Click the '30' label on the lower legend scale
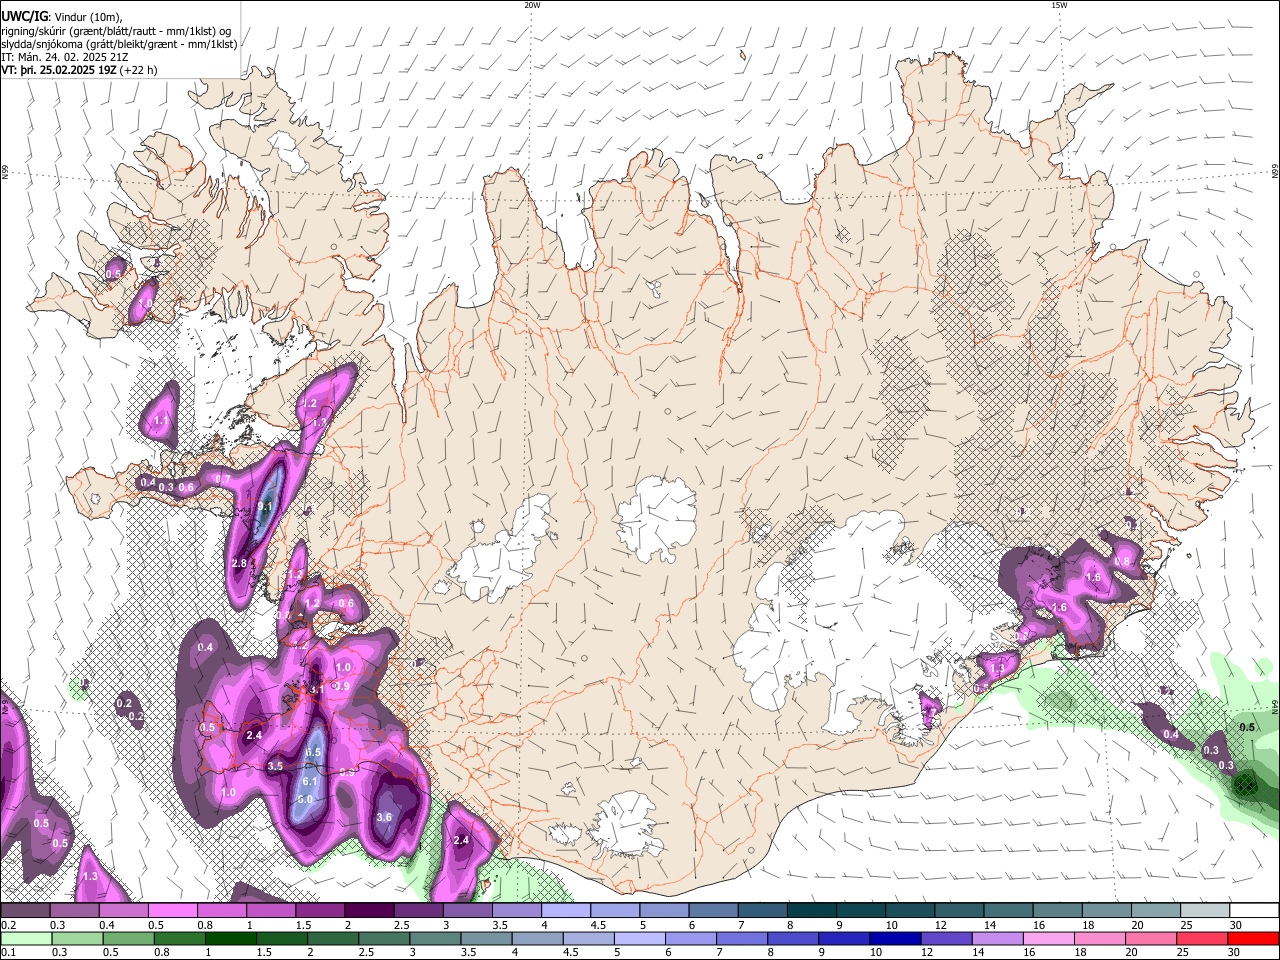Viewport: 1280px width, 960px height. [x=1236, y=952]
